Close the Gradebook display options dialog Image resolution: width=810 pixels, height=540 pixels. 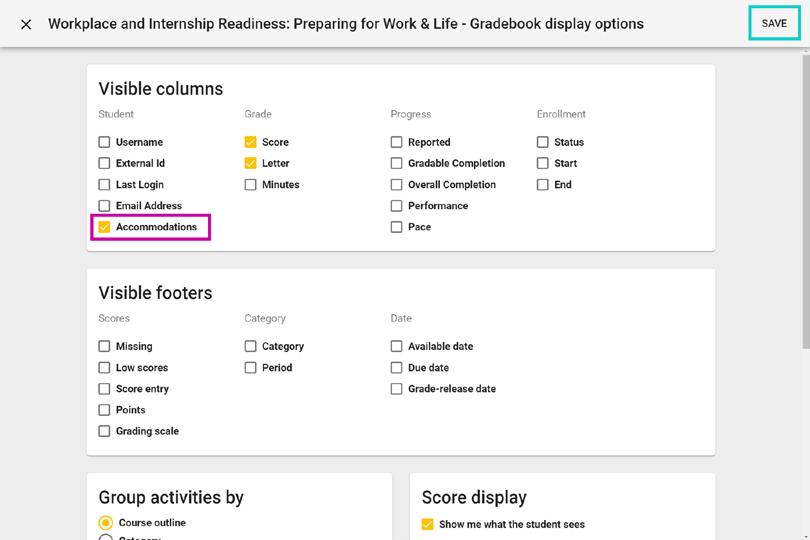coord(26,24)
